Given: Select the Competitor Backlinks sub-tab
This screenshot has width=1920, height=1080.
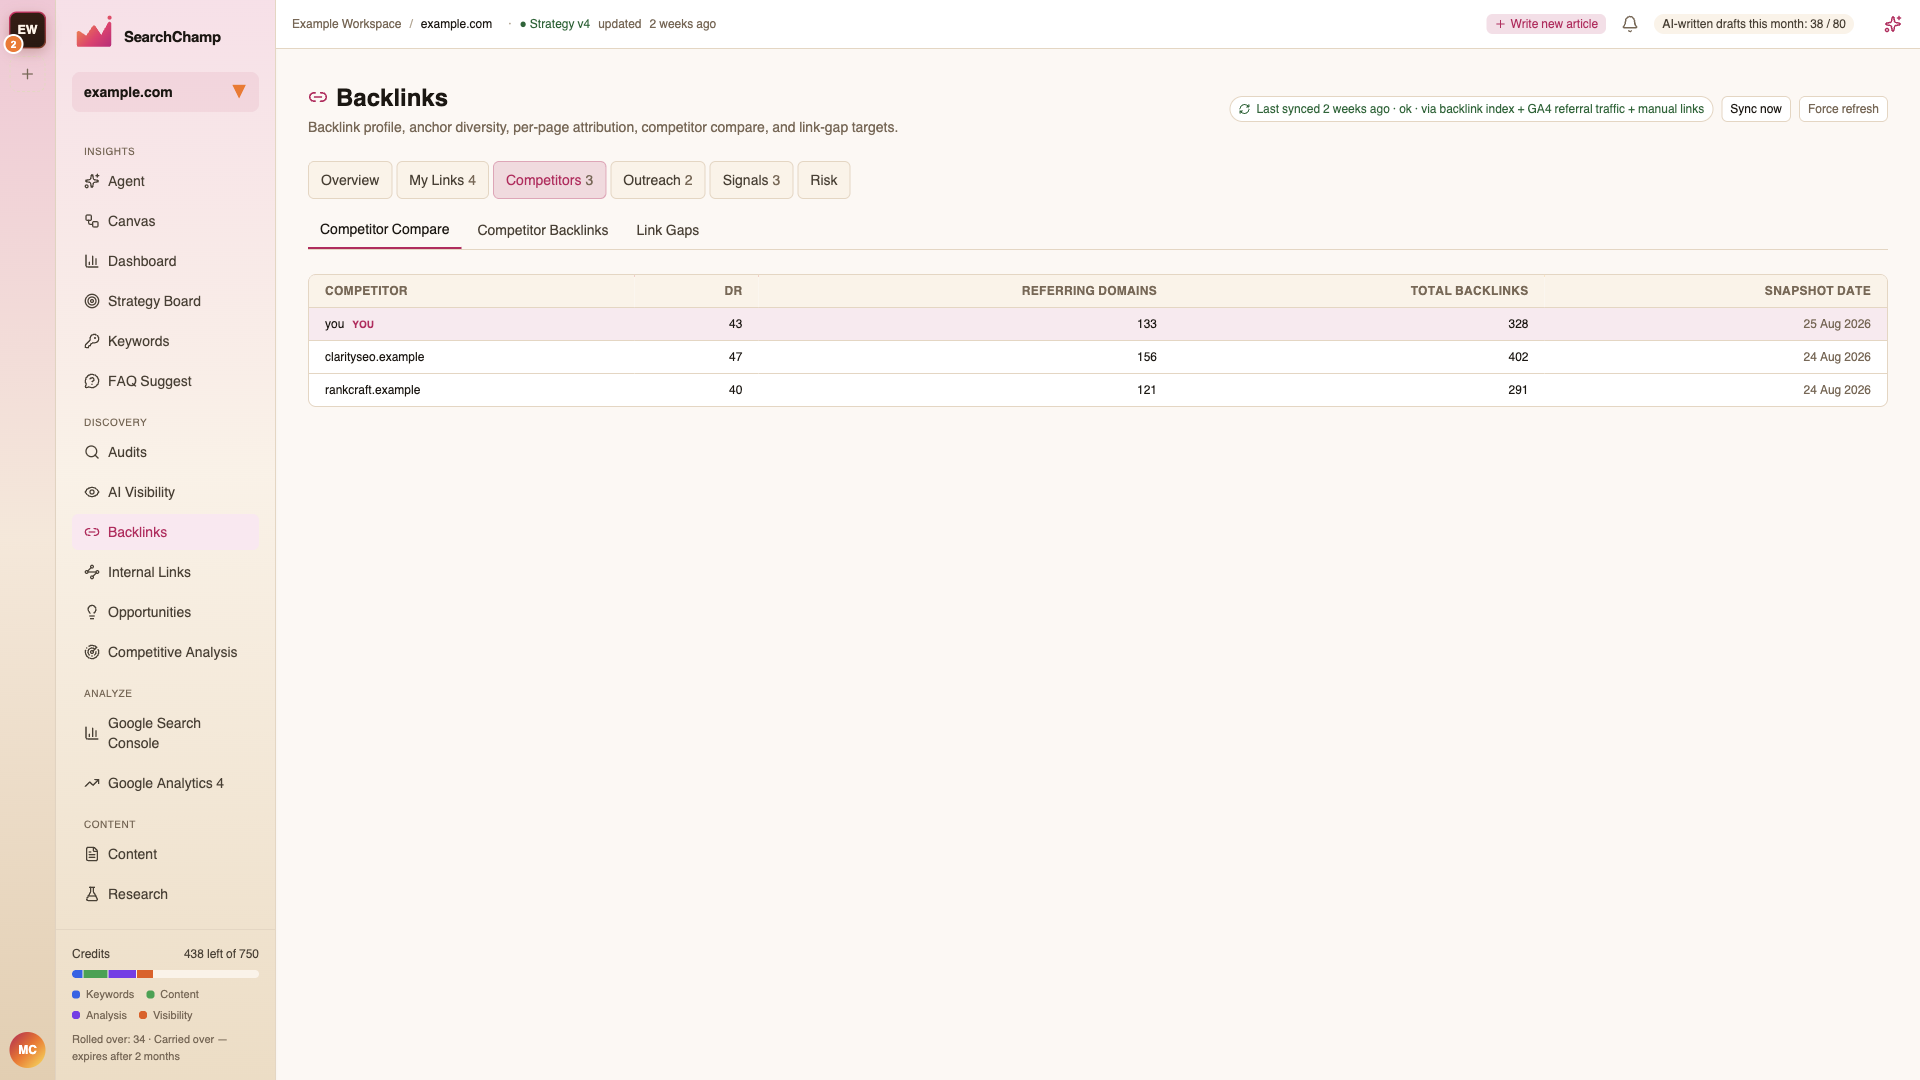Looking at the screenshot, I should coord(543,230).
